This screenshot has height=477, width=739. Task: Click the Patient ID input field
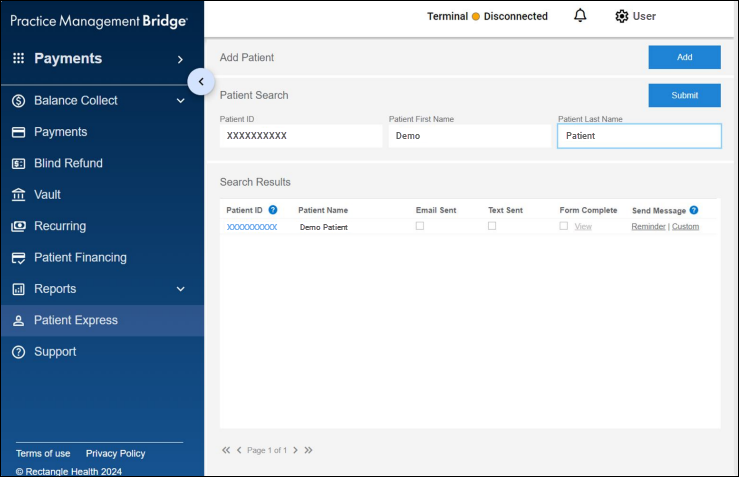click(301, 136)
